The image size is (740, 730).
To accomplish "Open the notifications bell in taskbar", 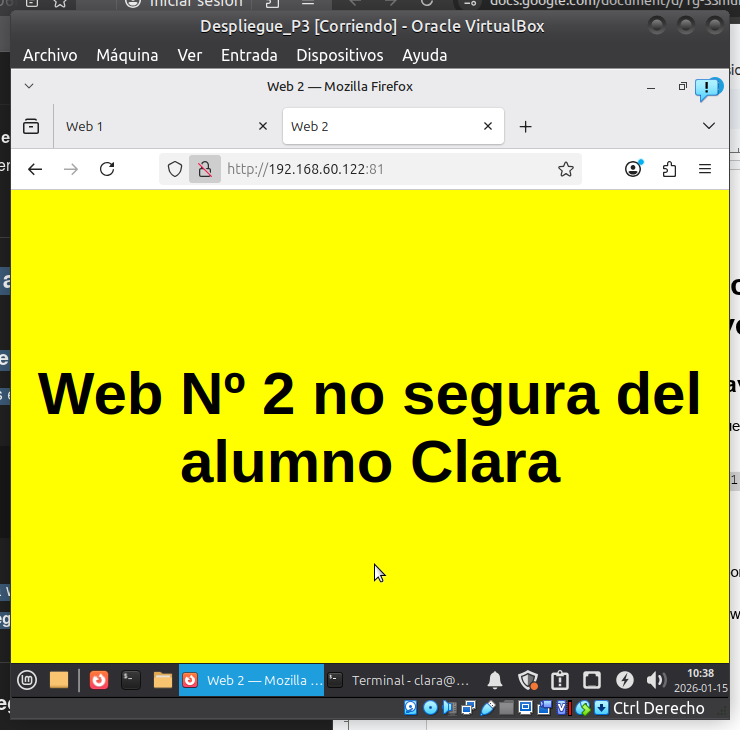I will coord(495,680).
